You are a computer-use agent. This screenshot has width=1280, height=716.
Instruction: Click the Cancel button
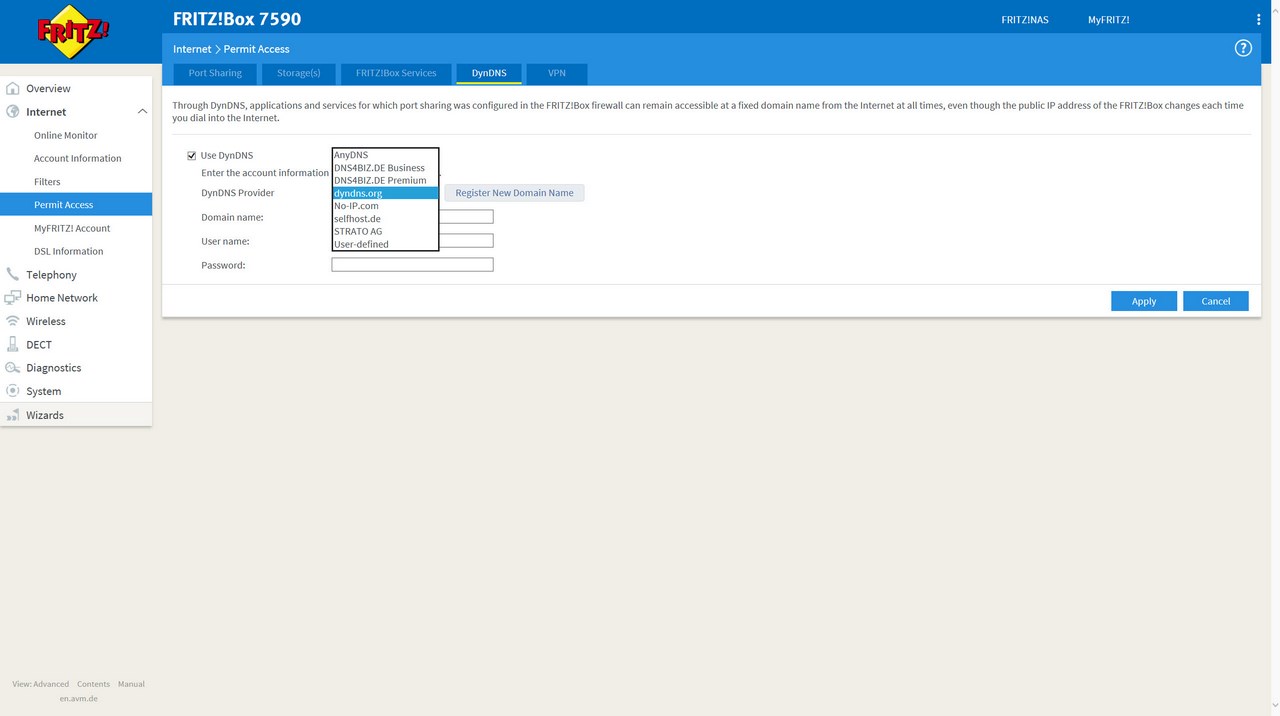[x=1216, y=301]
